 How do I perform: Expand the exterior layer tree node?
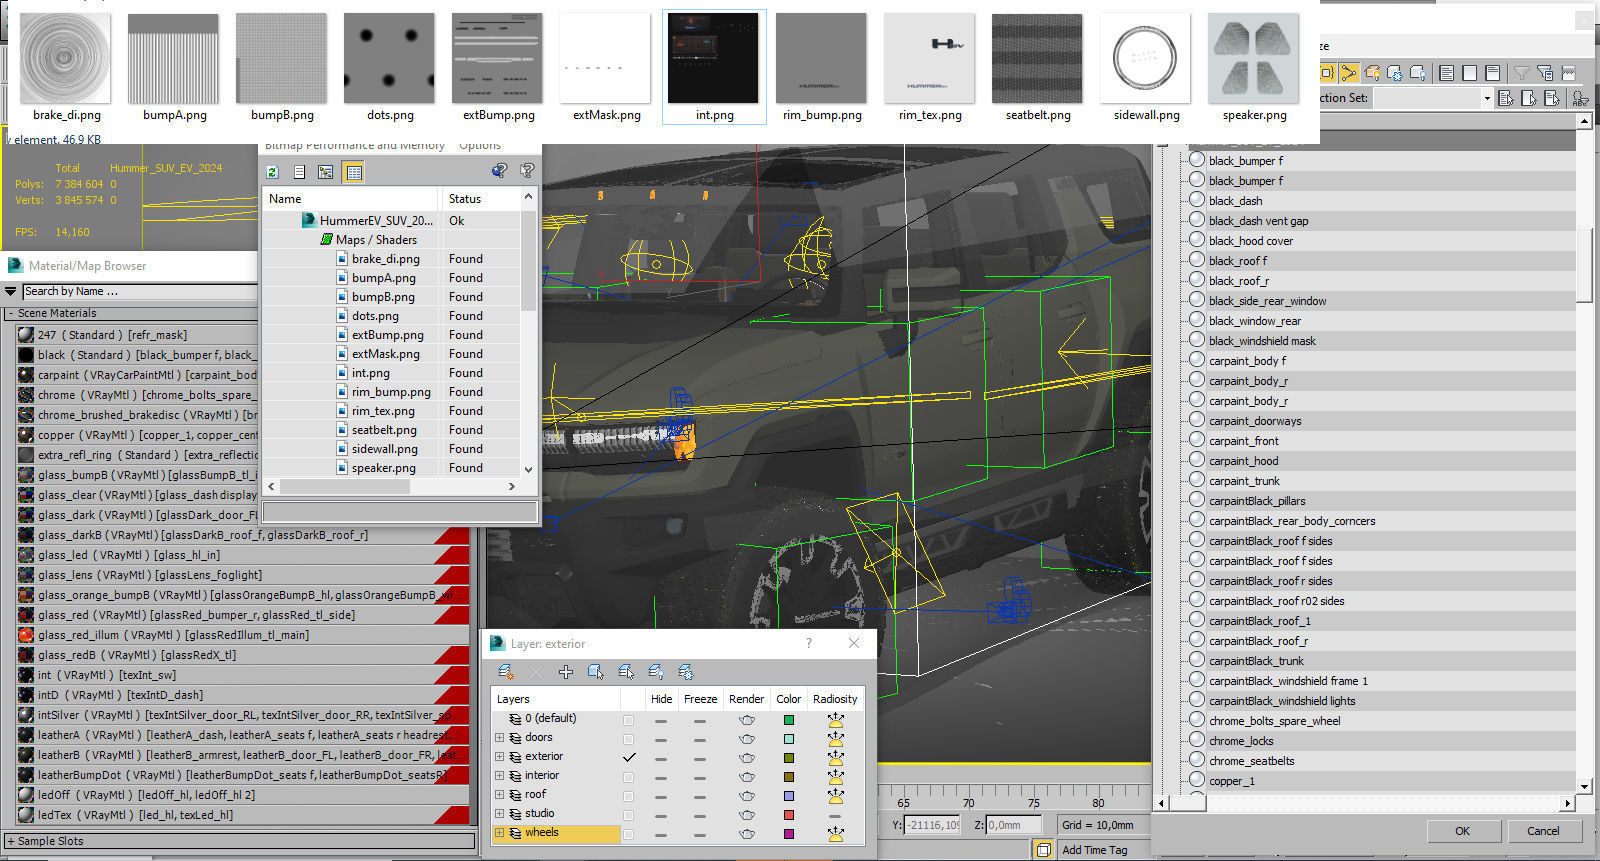click(500, 757)
